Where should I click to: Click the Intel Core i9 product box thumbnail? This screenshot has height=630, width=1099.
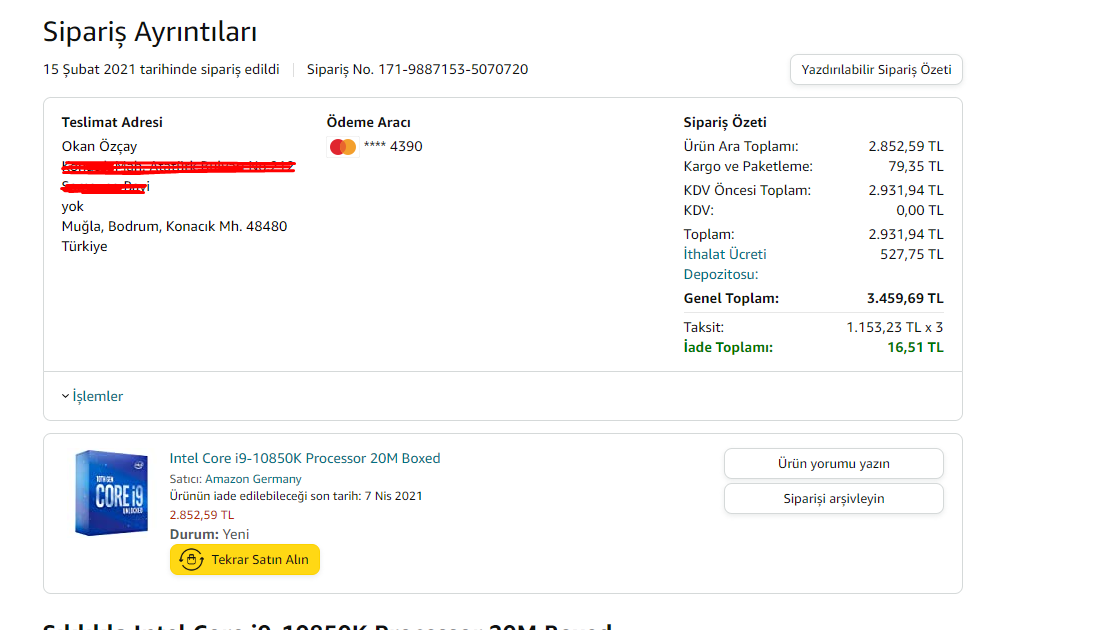pos(111,493)
